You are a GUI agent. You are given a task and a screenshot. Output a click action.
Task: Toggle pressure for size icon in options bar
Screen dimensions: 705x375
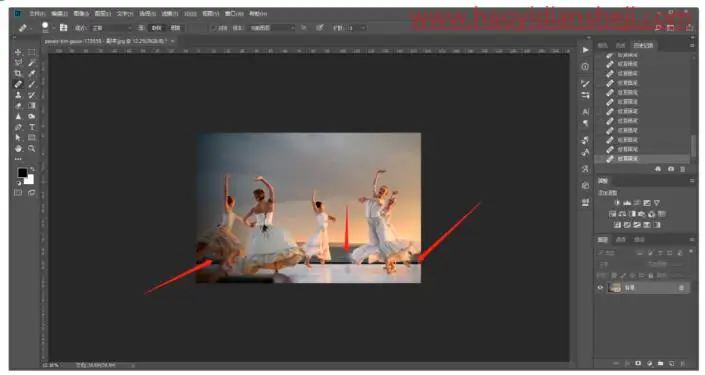pos(320,28)
